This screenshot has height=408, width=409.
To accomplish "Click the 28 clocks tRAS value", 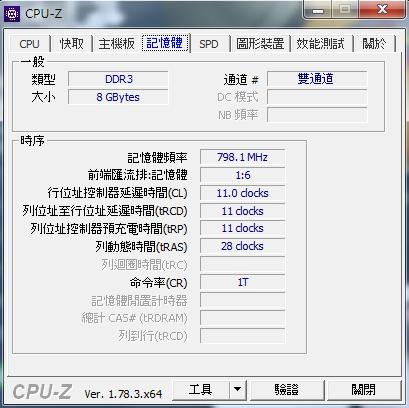I will coord(242,246).
